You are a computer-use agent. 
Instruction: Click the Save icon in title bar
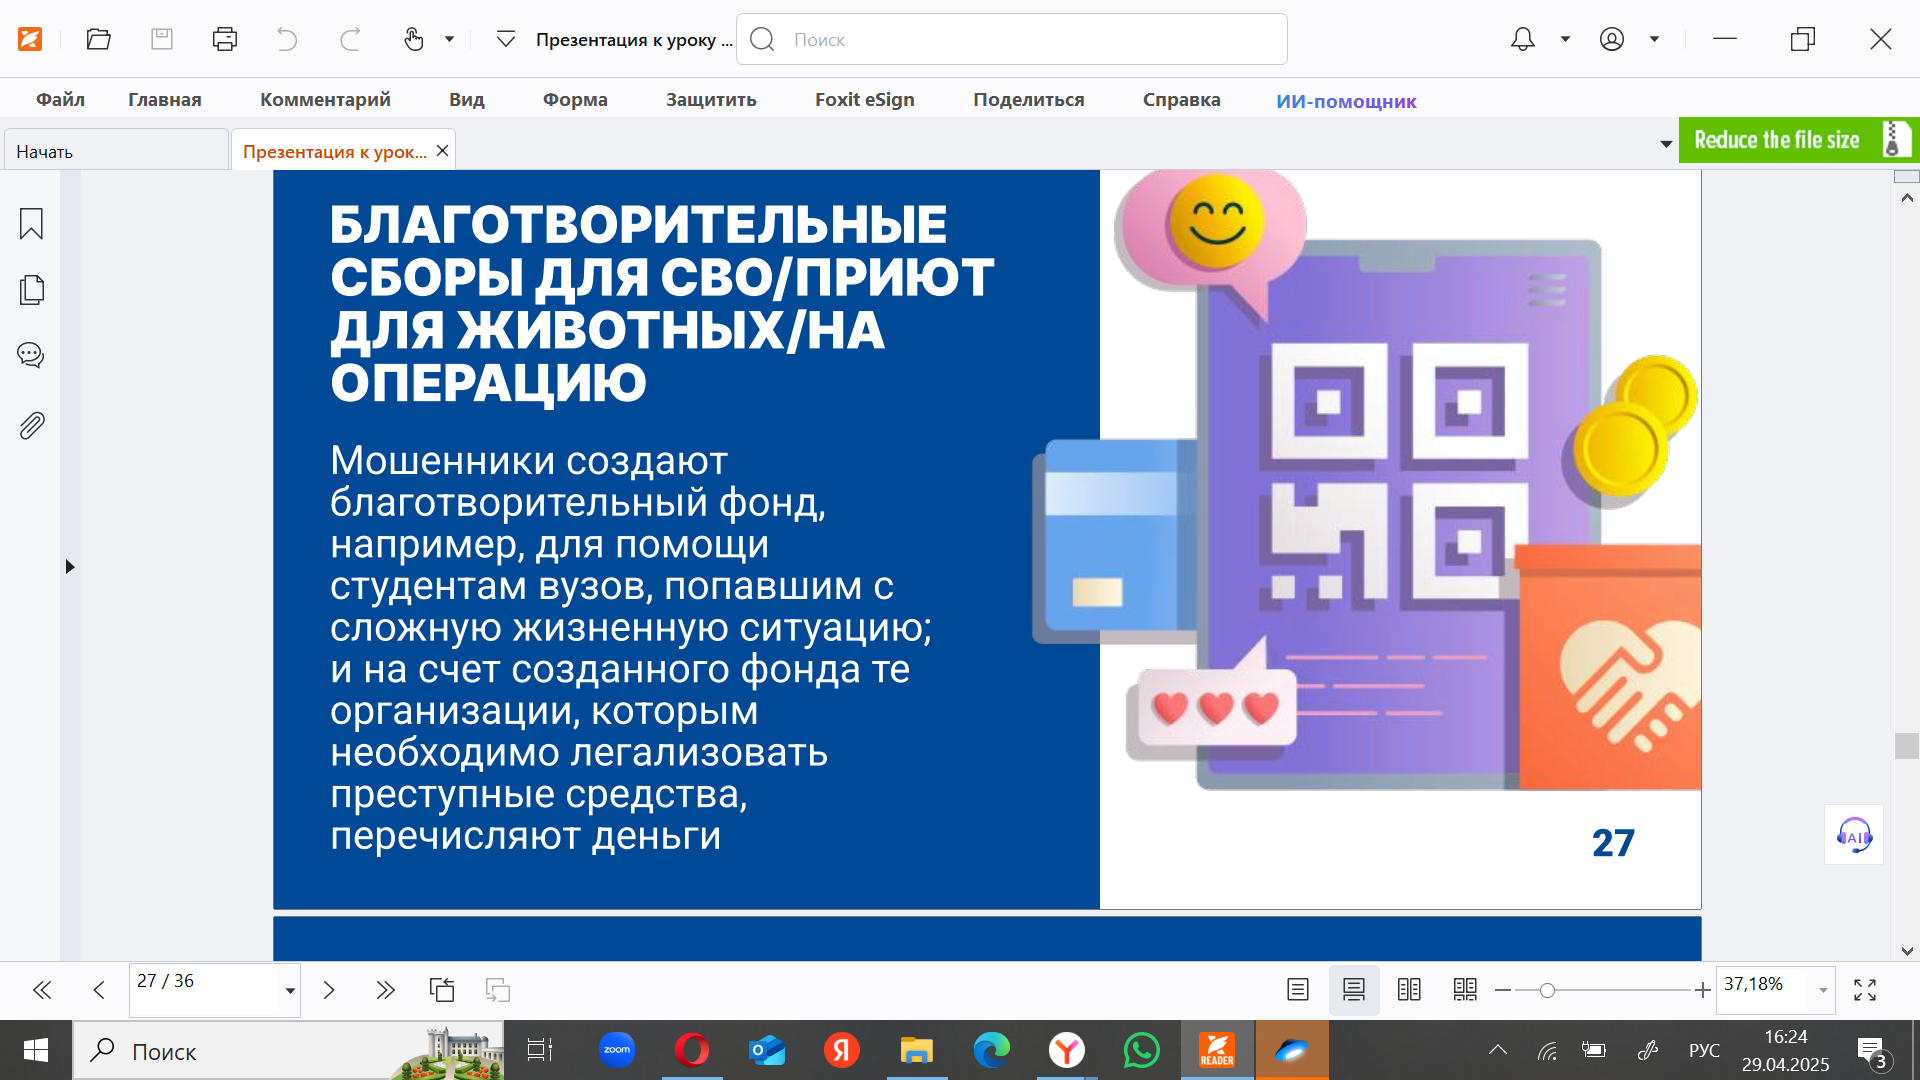(x=162, y=39)
